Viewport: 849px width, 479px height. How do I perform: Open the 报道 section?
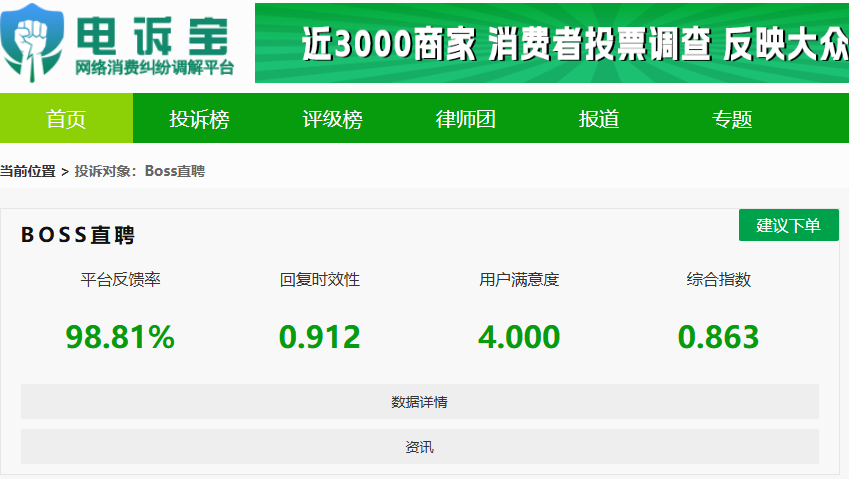click(599, 118)
